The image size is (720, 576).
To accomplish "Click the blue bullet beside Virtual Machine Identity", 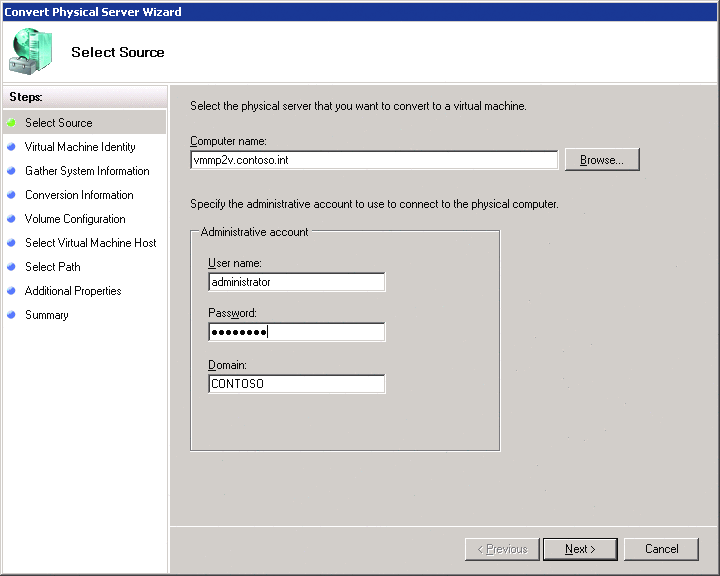I will coord(11,147).
